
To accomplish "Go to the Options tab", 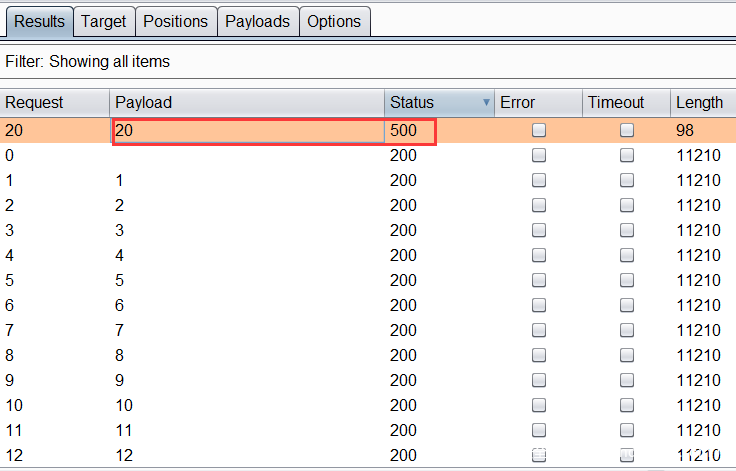I will (x=334, y=21).
